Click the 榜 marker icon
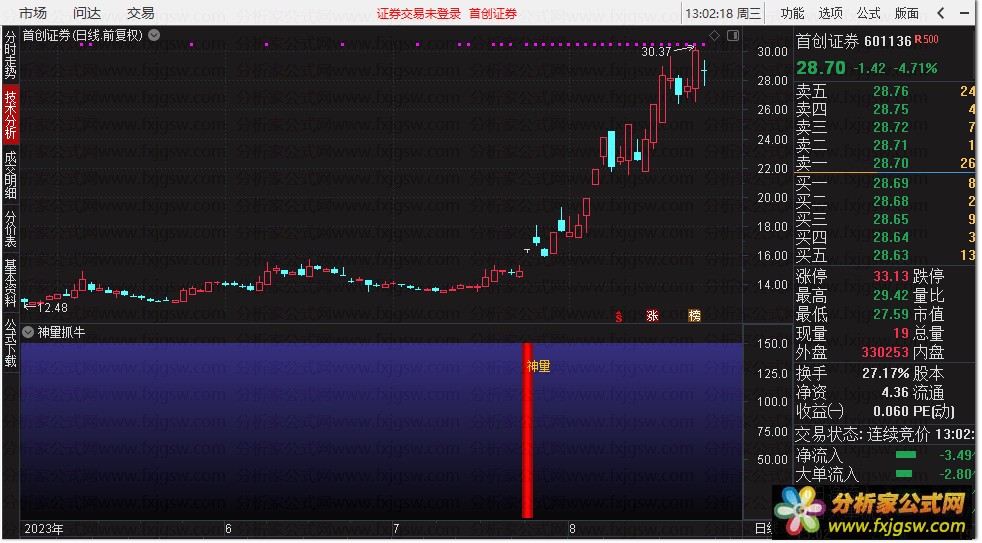The height and width of the screenshot is (543, 982). coord(695,316)
